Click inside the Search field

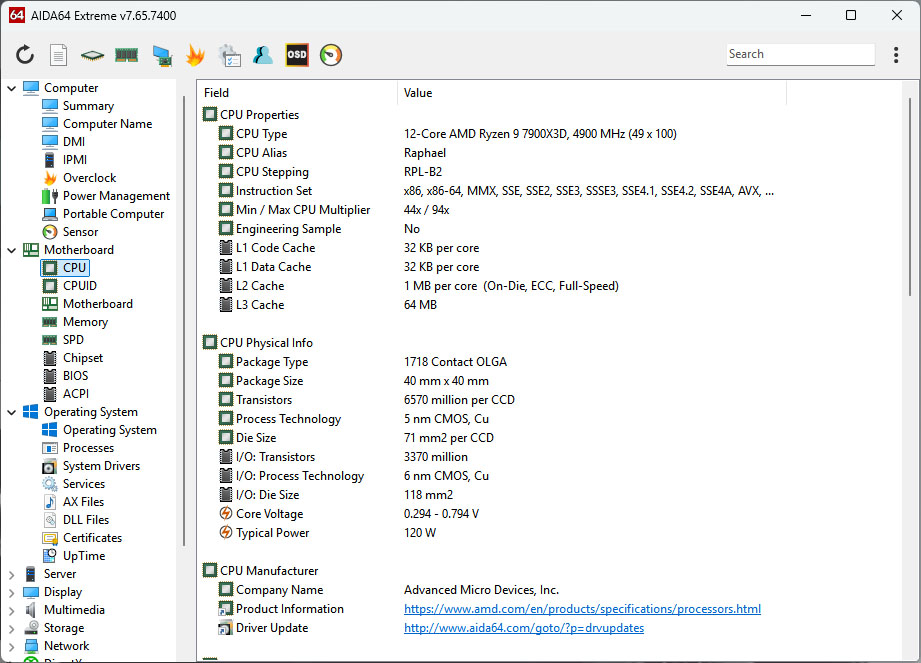click(800, 54)
